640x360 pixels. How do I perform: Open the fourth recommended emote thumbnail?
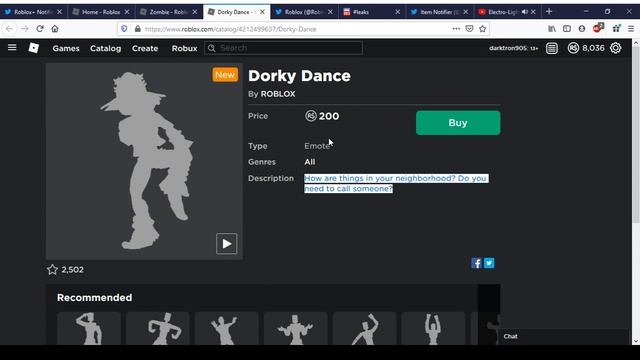point(296,329)
